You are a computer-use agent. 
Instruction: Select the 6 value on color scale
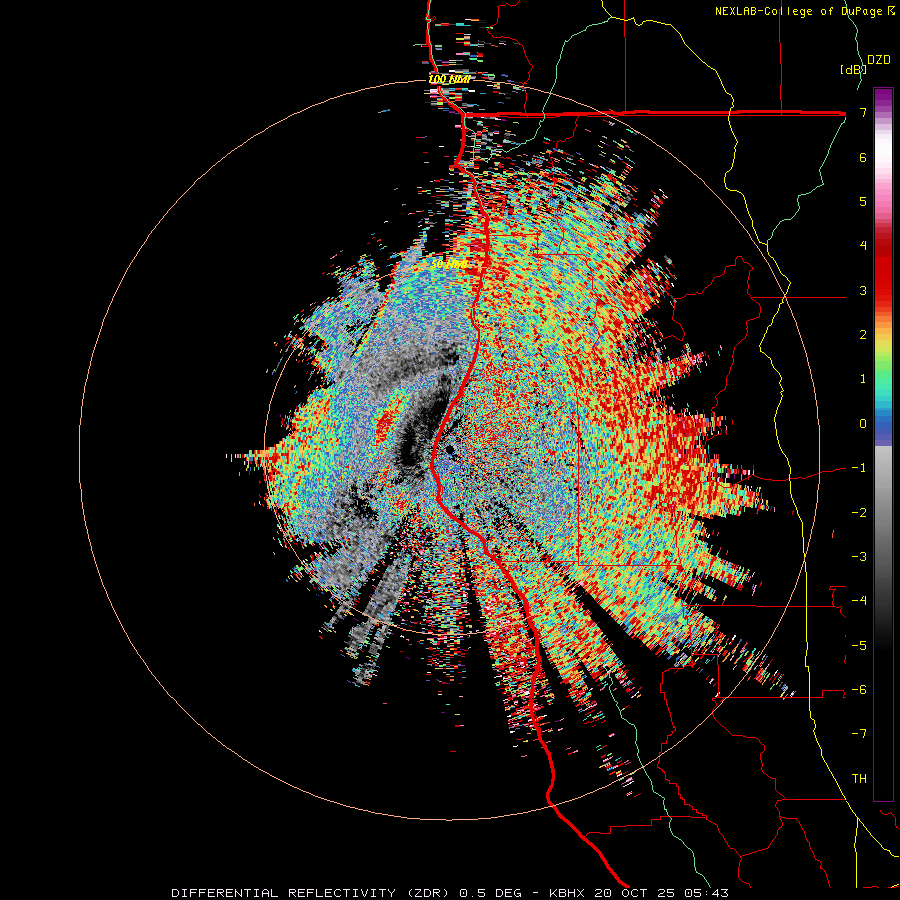coord(863,157)
